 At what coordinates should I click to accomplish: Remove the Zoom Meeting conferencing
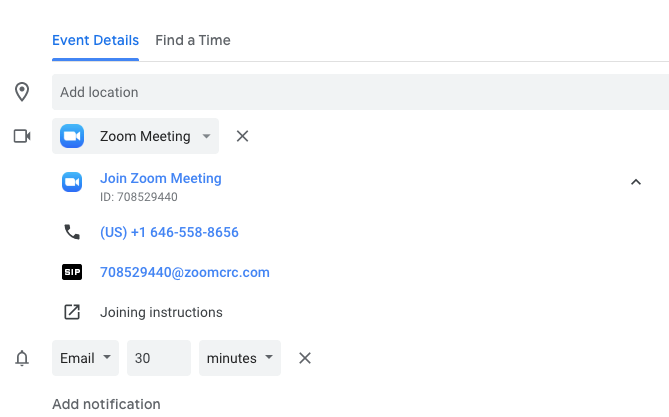tap(242, 136)
